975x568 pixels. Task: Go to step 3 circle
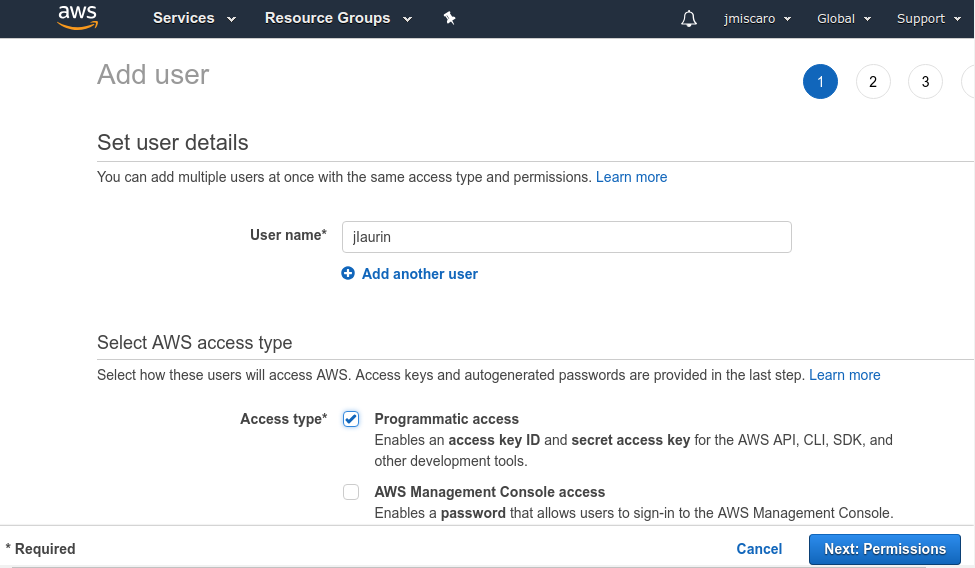(x=925, y=81)
